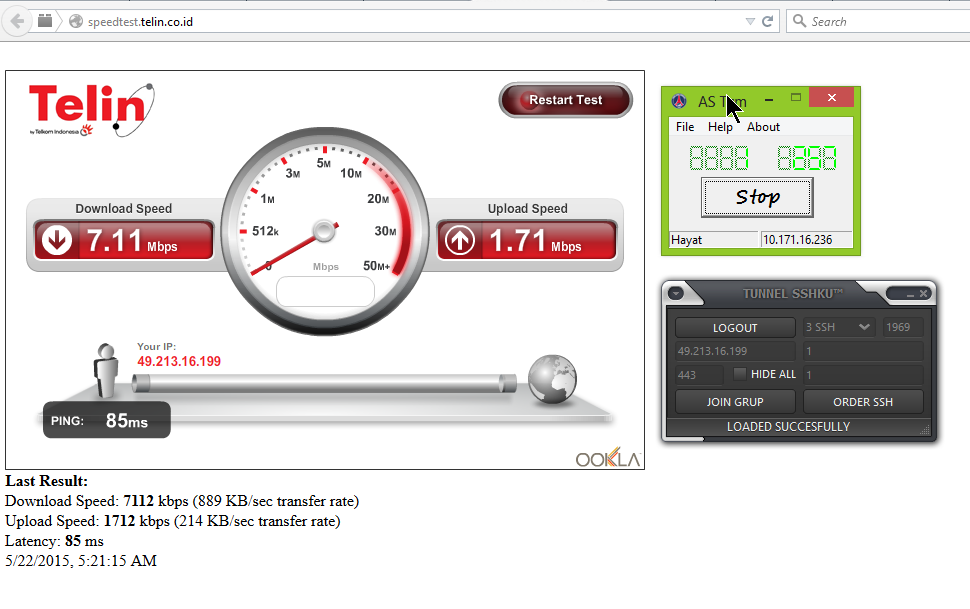Click the Stop button in AS Team
Viewport: 970px width, 609px height.
coord(757,197)
